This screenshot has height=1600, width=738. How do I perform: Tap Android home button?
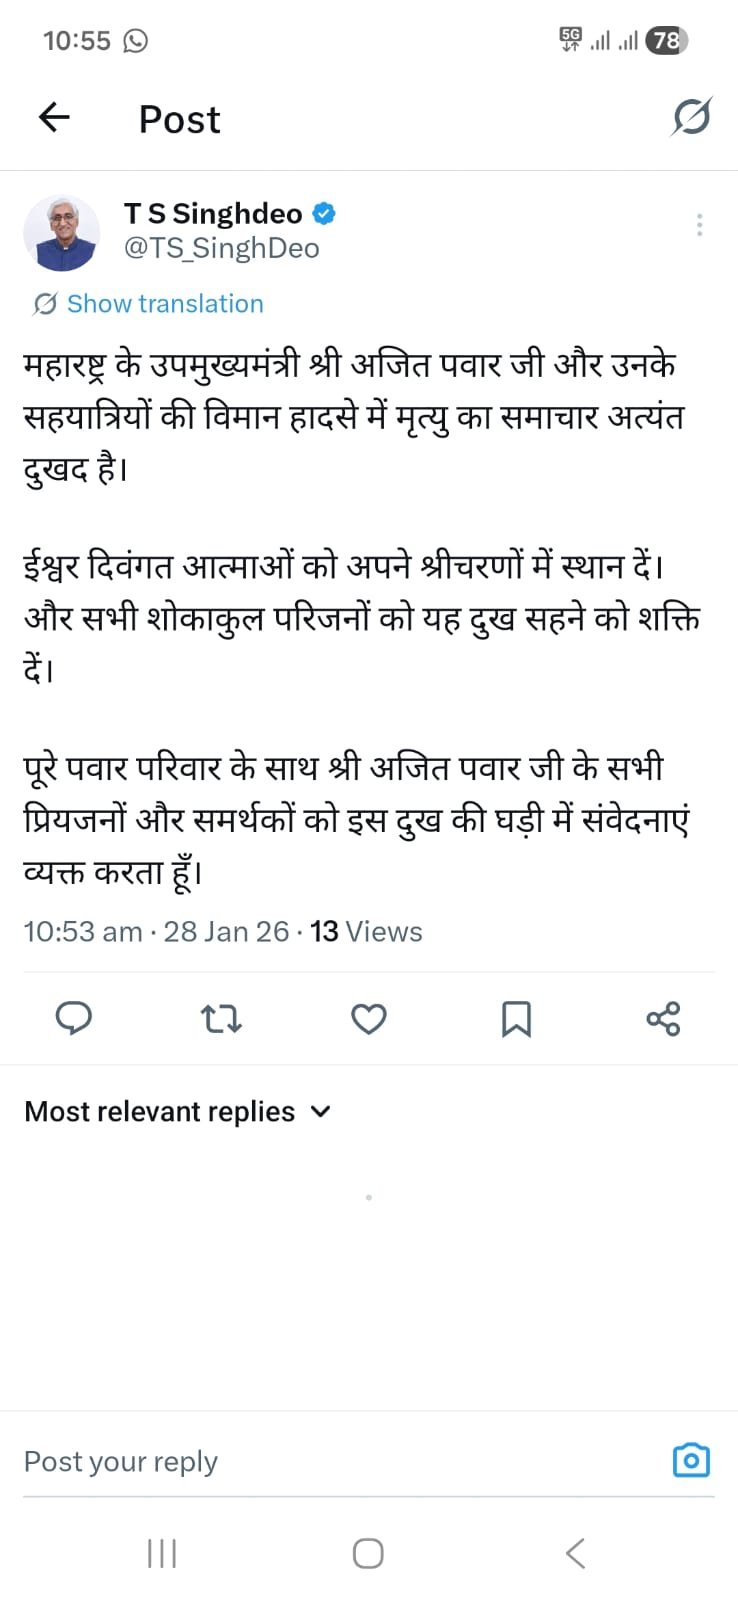point(368,1553)
